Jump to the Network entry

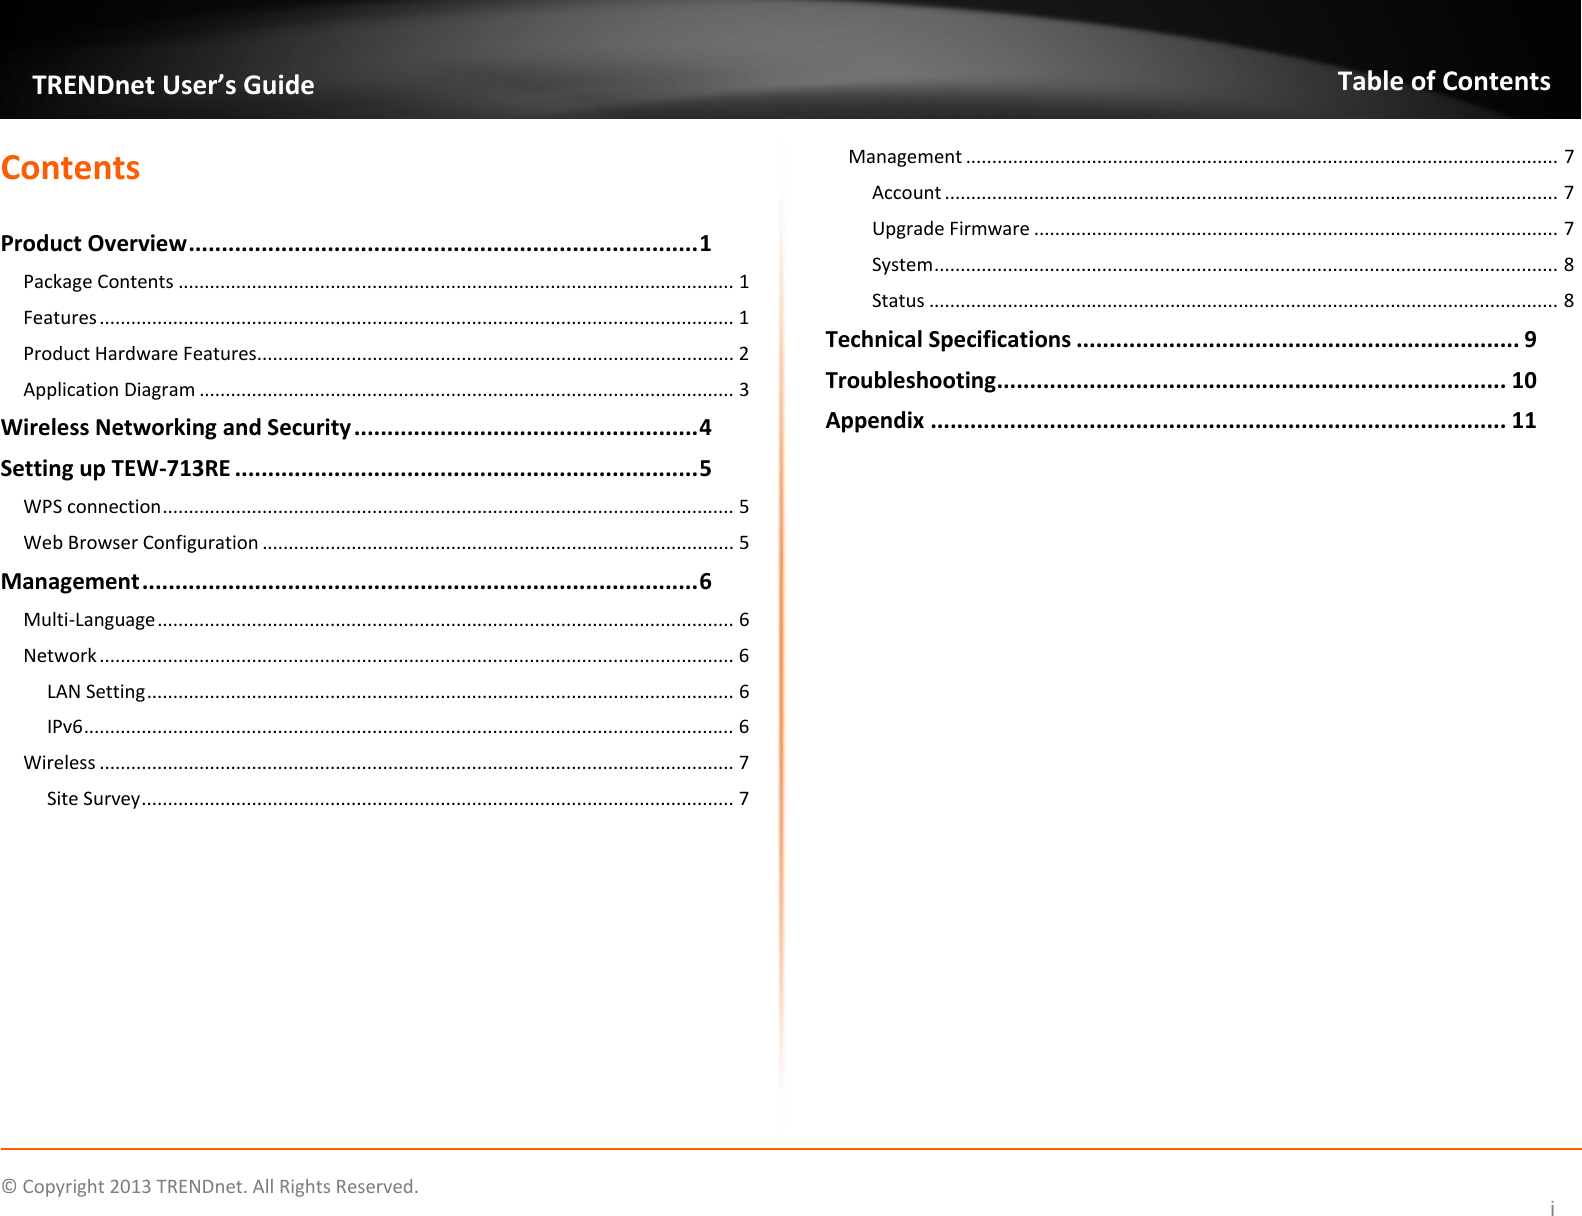click(386, 655)
